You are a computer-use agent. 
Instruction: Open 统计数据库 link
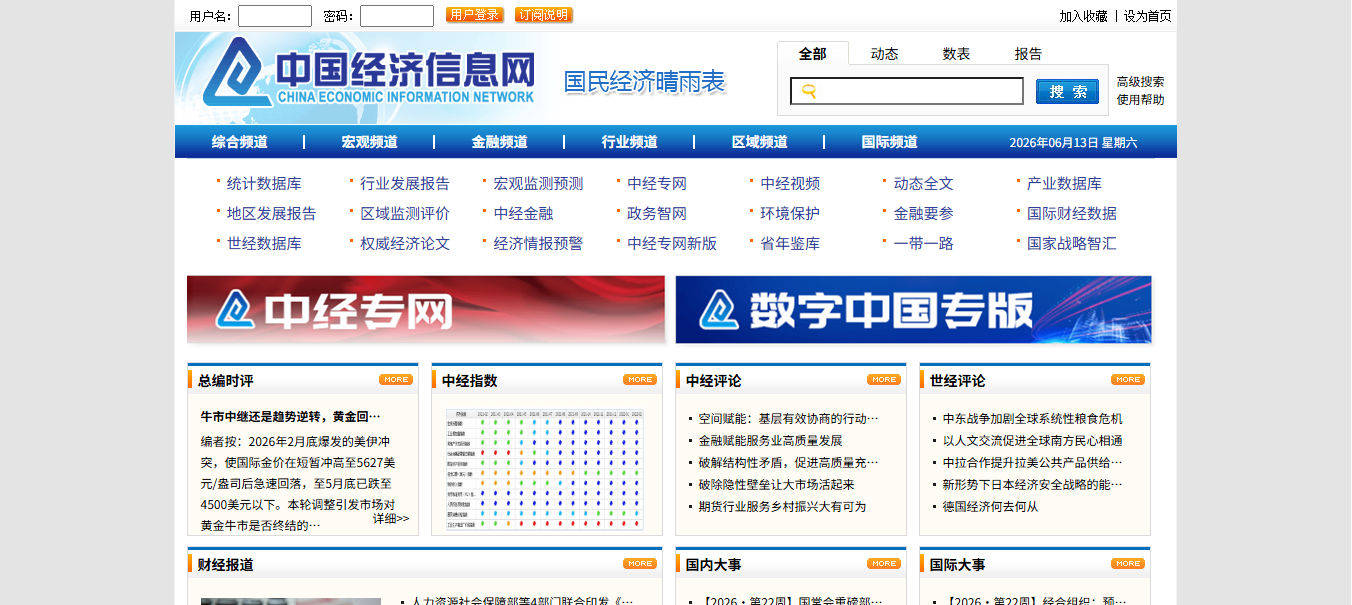click(264, 184)
